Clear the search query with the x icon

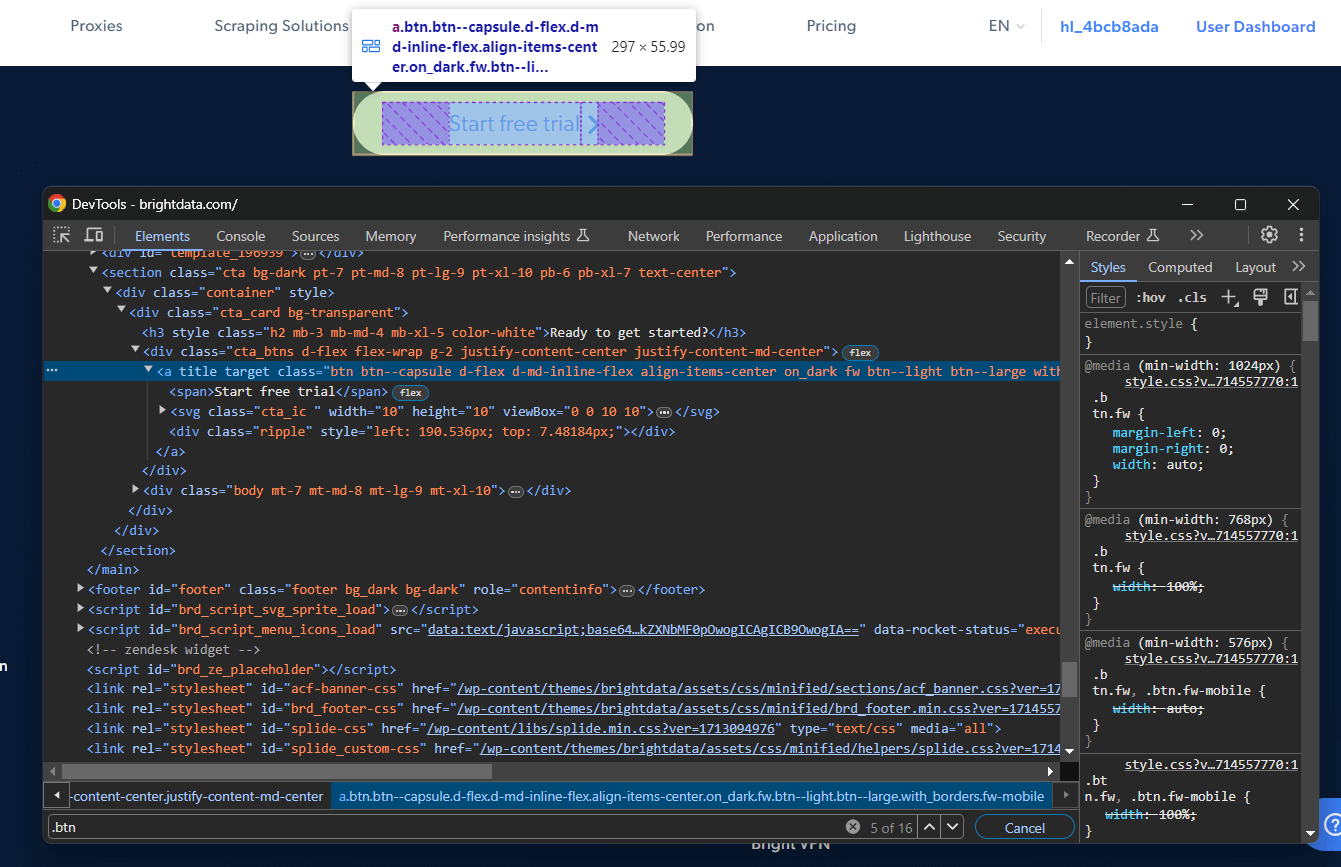(852, 826)
